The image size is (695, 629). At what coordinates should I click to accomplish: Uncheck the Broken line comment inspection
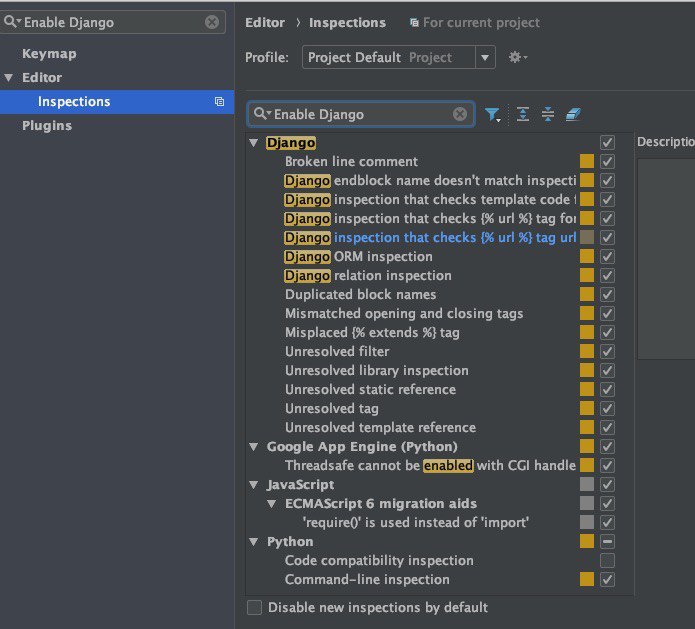pos(607,161)
